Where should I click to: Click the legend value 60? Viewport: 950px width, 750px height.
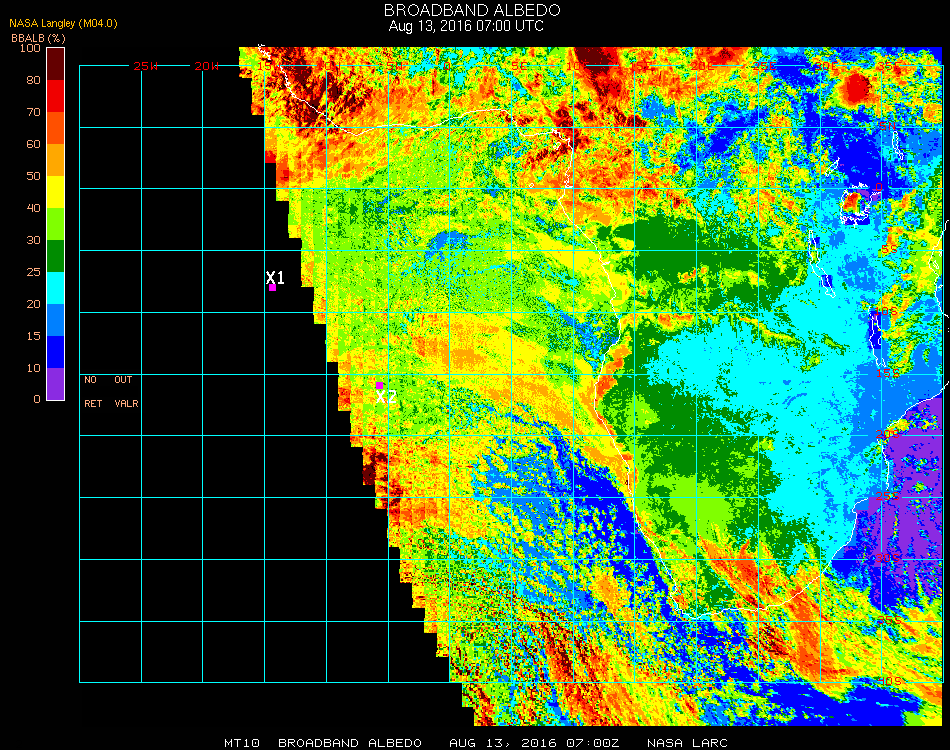(33, 144)
